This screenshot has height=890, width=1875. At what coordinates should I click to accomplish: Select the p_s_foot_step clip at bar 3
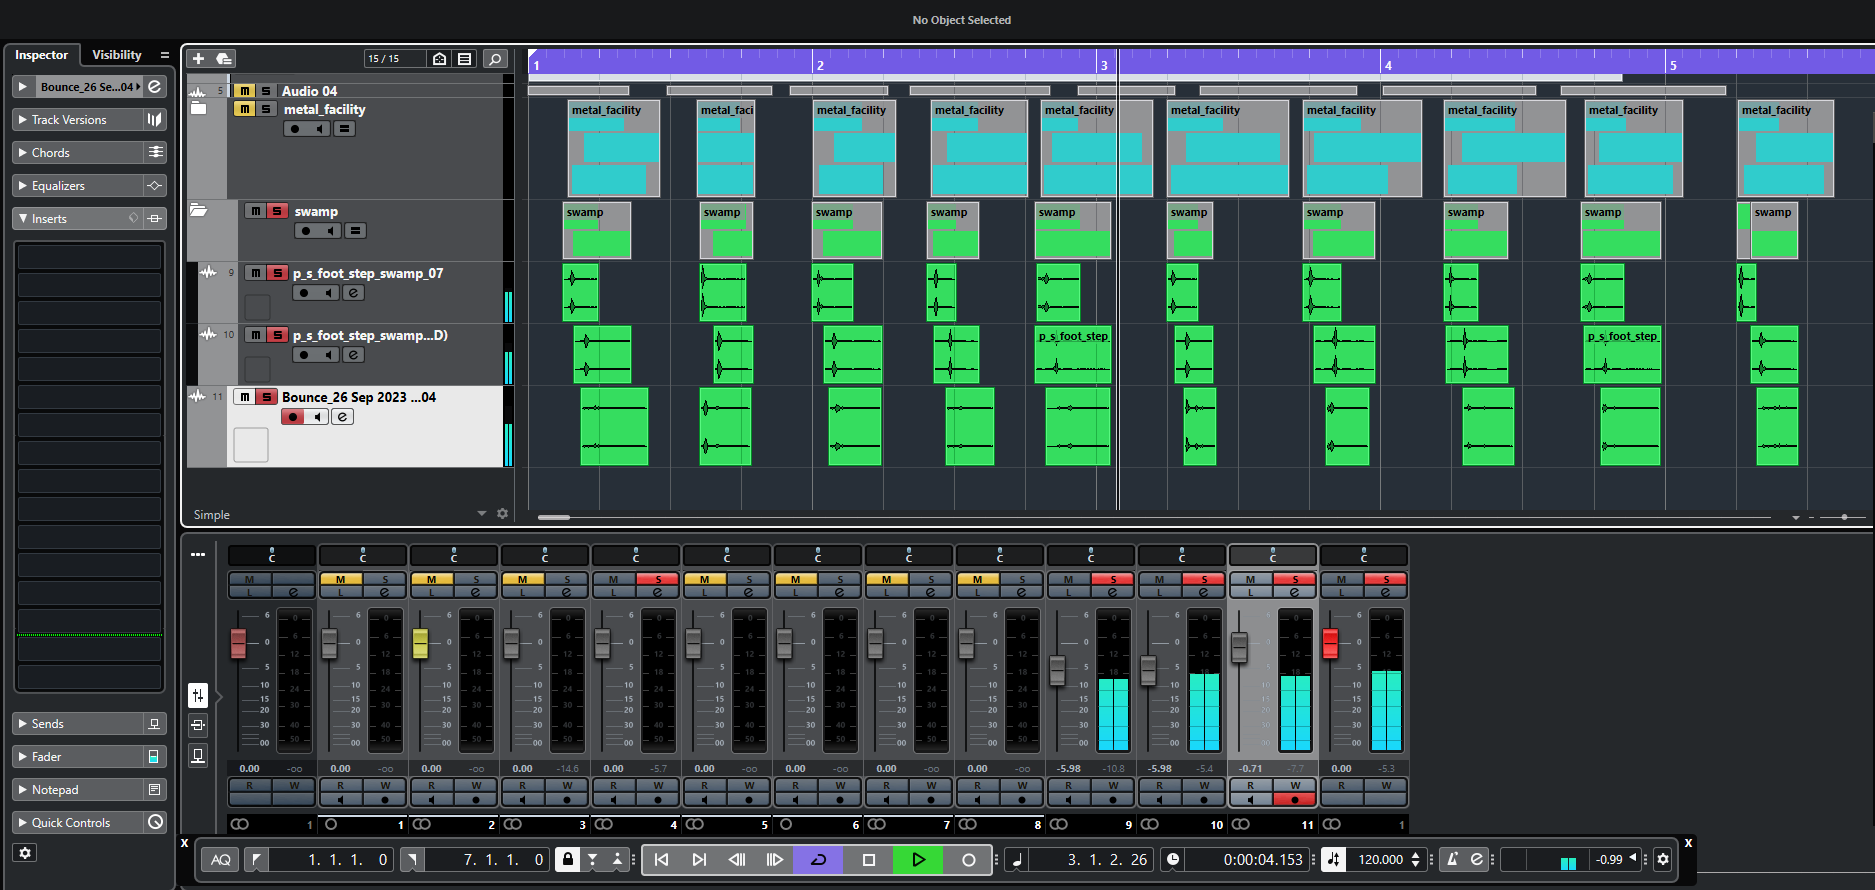(x=1073, y=354)
